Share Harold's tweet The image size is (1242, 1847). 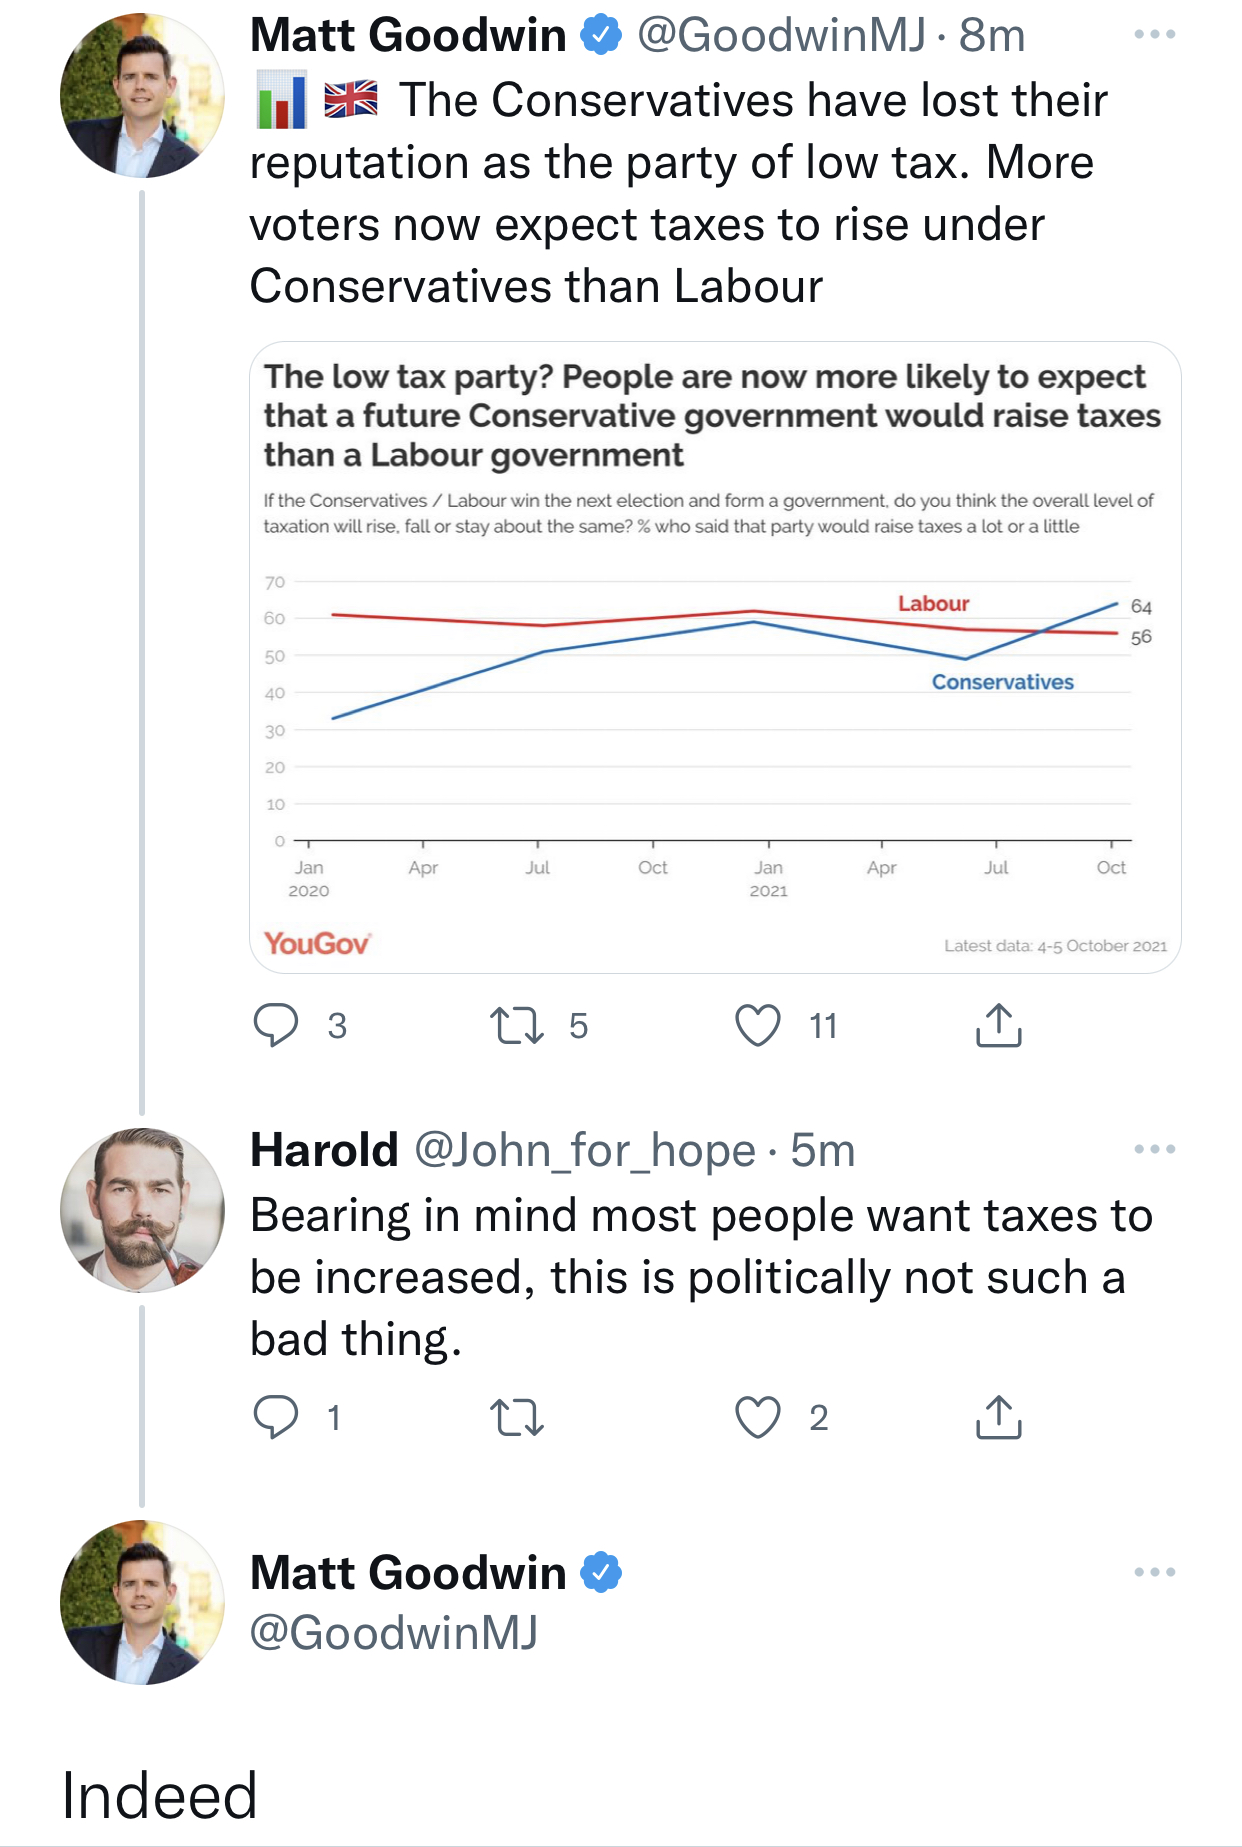(x=998, y=1417)
